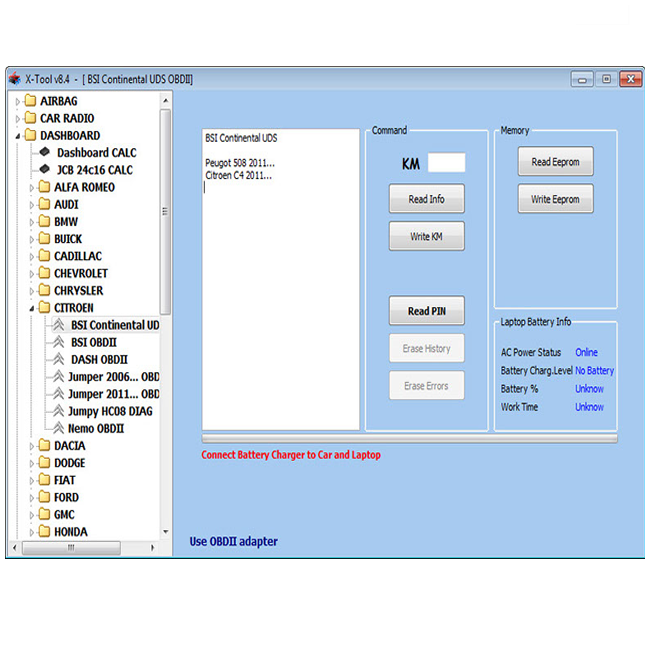Viewport: 650px width, 650px height.
Task: Click the horizontal scrollbar thumb of tree
Action: coord(71,548)
